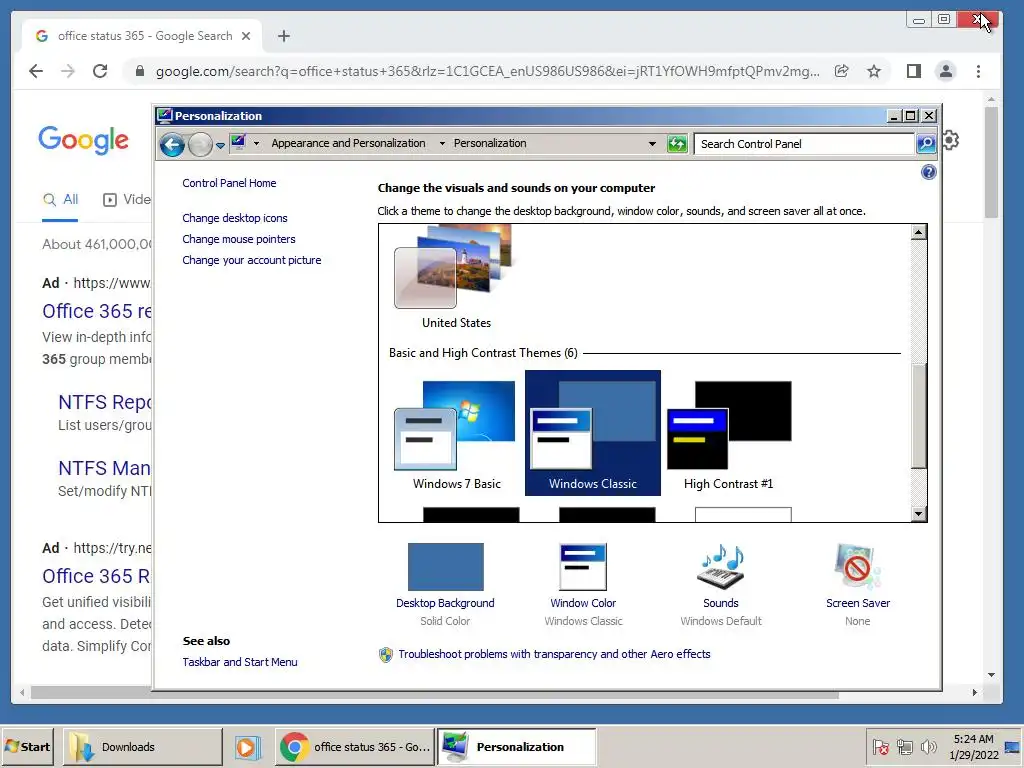Focus the Search Control Panel field
Image resolution: width=1024 pixels, height=768 pixels.
pyautogui.click(x=804, y=144)
